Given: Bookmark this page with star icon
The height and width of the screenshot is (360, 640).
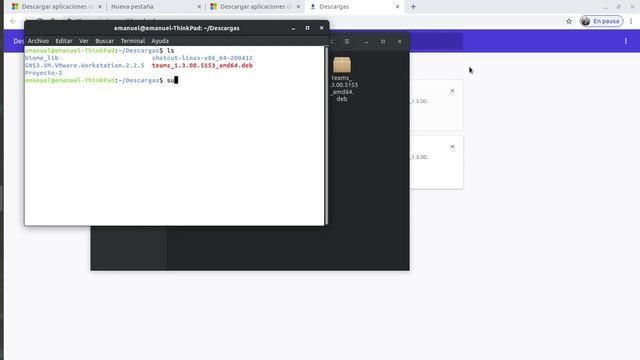Looking at the screenshot, I should [x=569, y=21].
